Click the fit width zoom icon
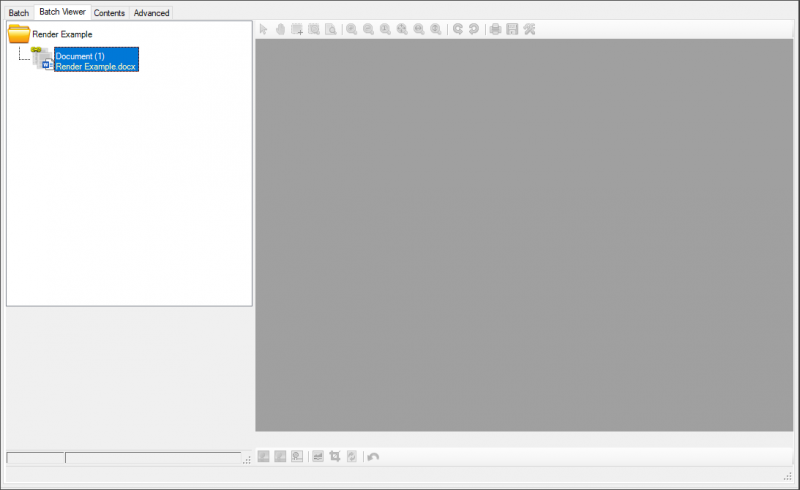This screenshot has height=490, width=800. tap(419, 29)
